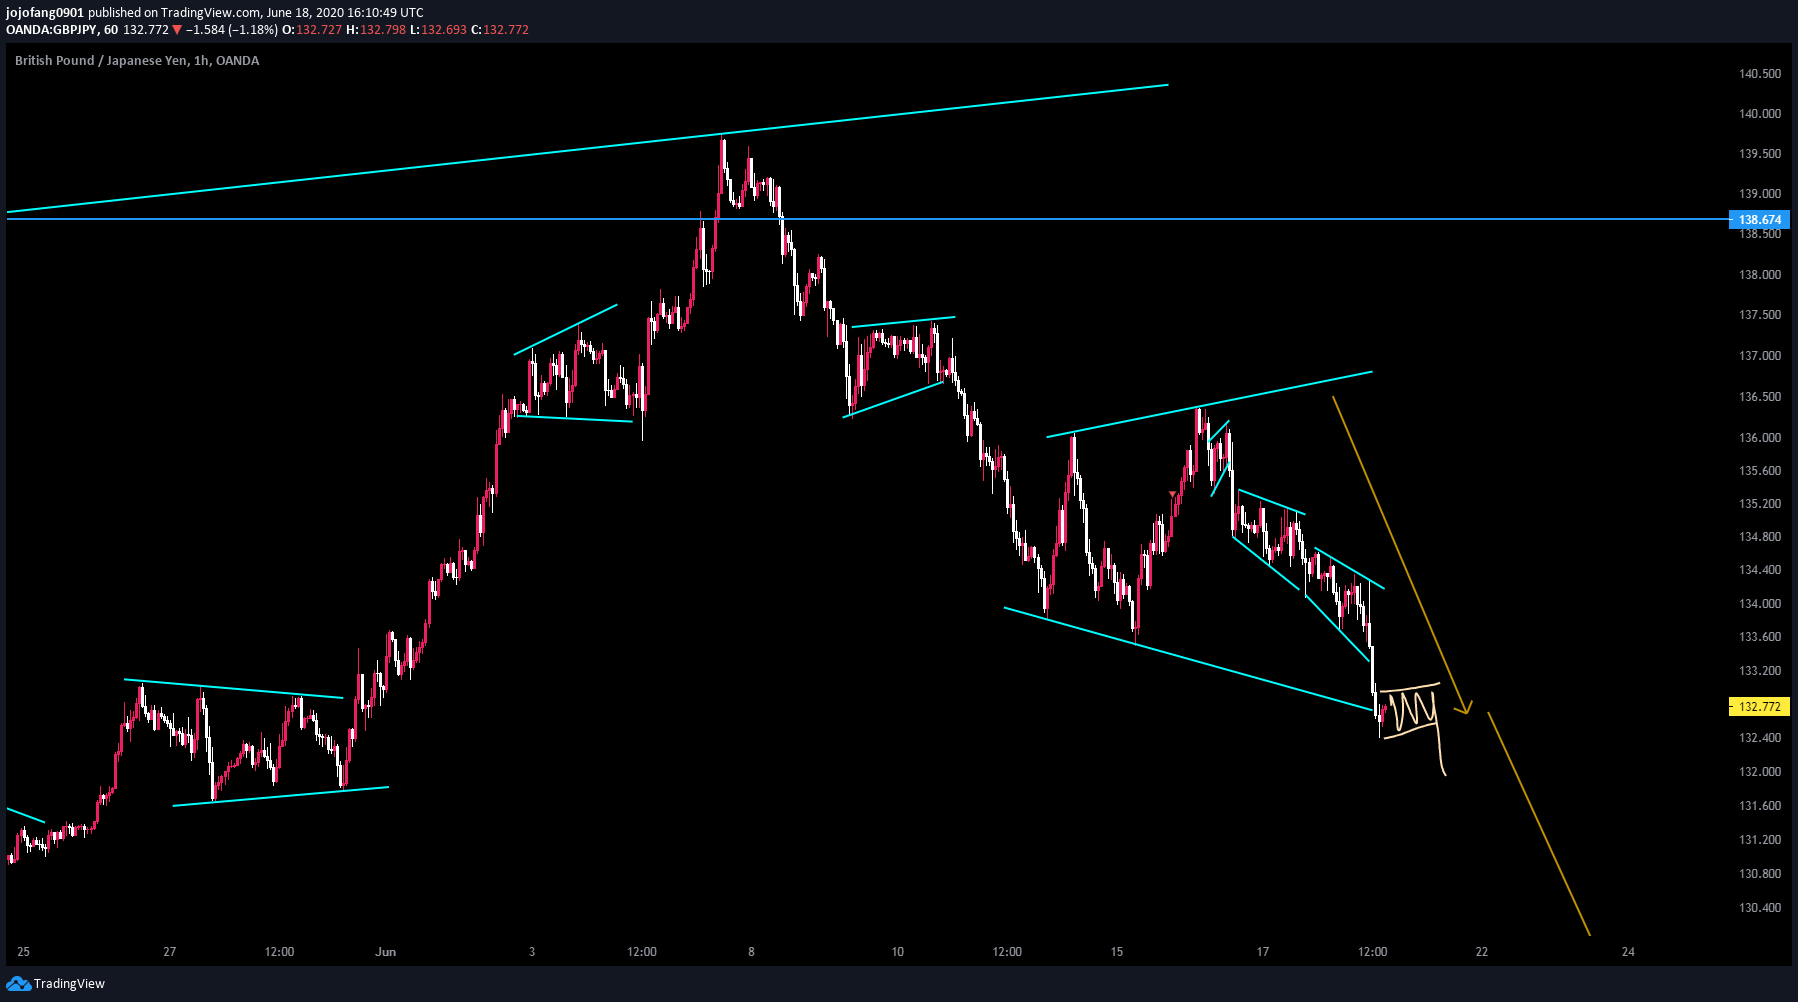The image size is (1798, 1002).
Task: Click the 135.600 price axis label
Action: [x=1760, y=471]
